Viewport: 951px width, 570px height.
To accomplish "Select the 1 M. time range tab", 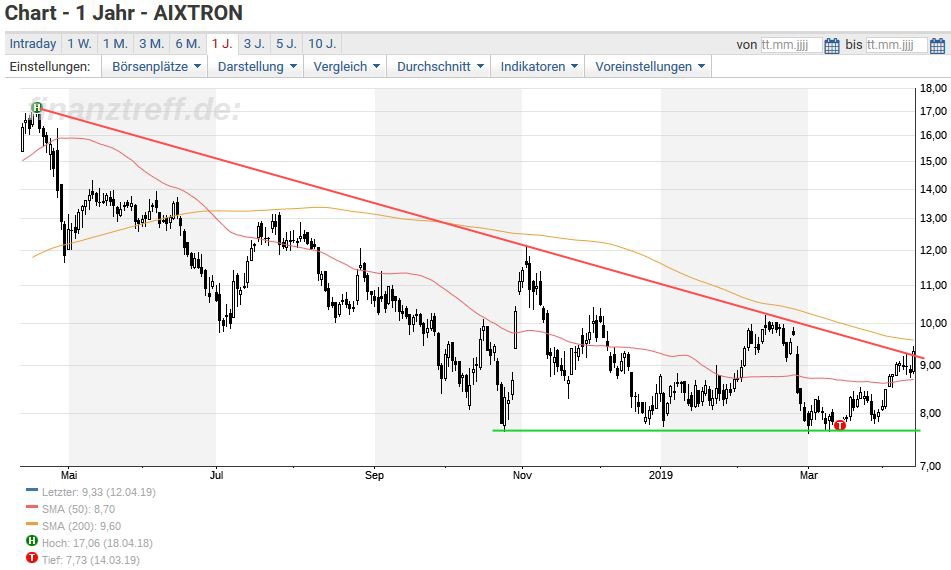I will click(x=115, y=44).
